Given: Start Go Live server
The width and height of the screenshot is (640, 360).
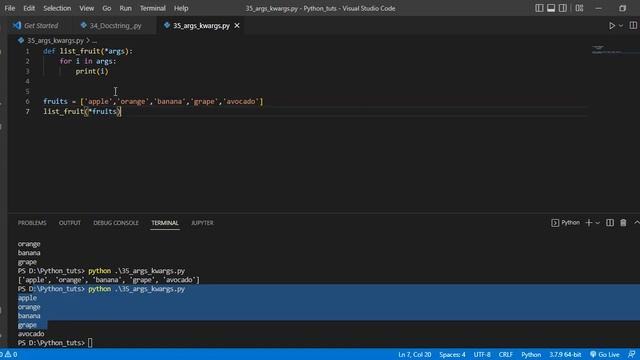Looking at the screenshot, I should pos(604,354).
